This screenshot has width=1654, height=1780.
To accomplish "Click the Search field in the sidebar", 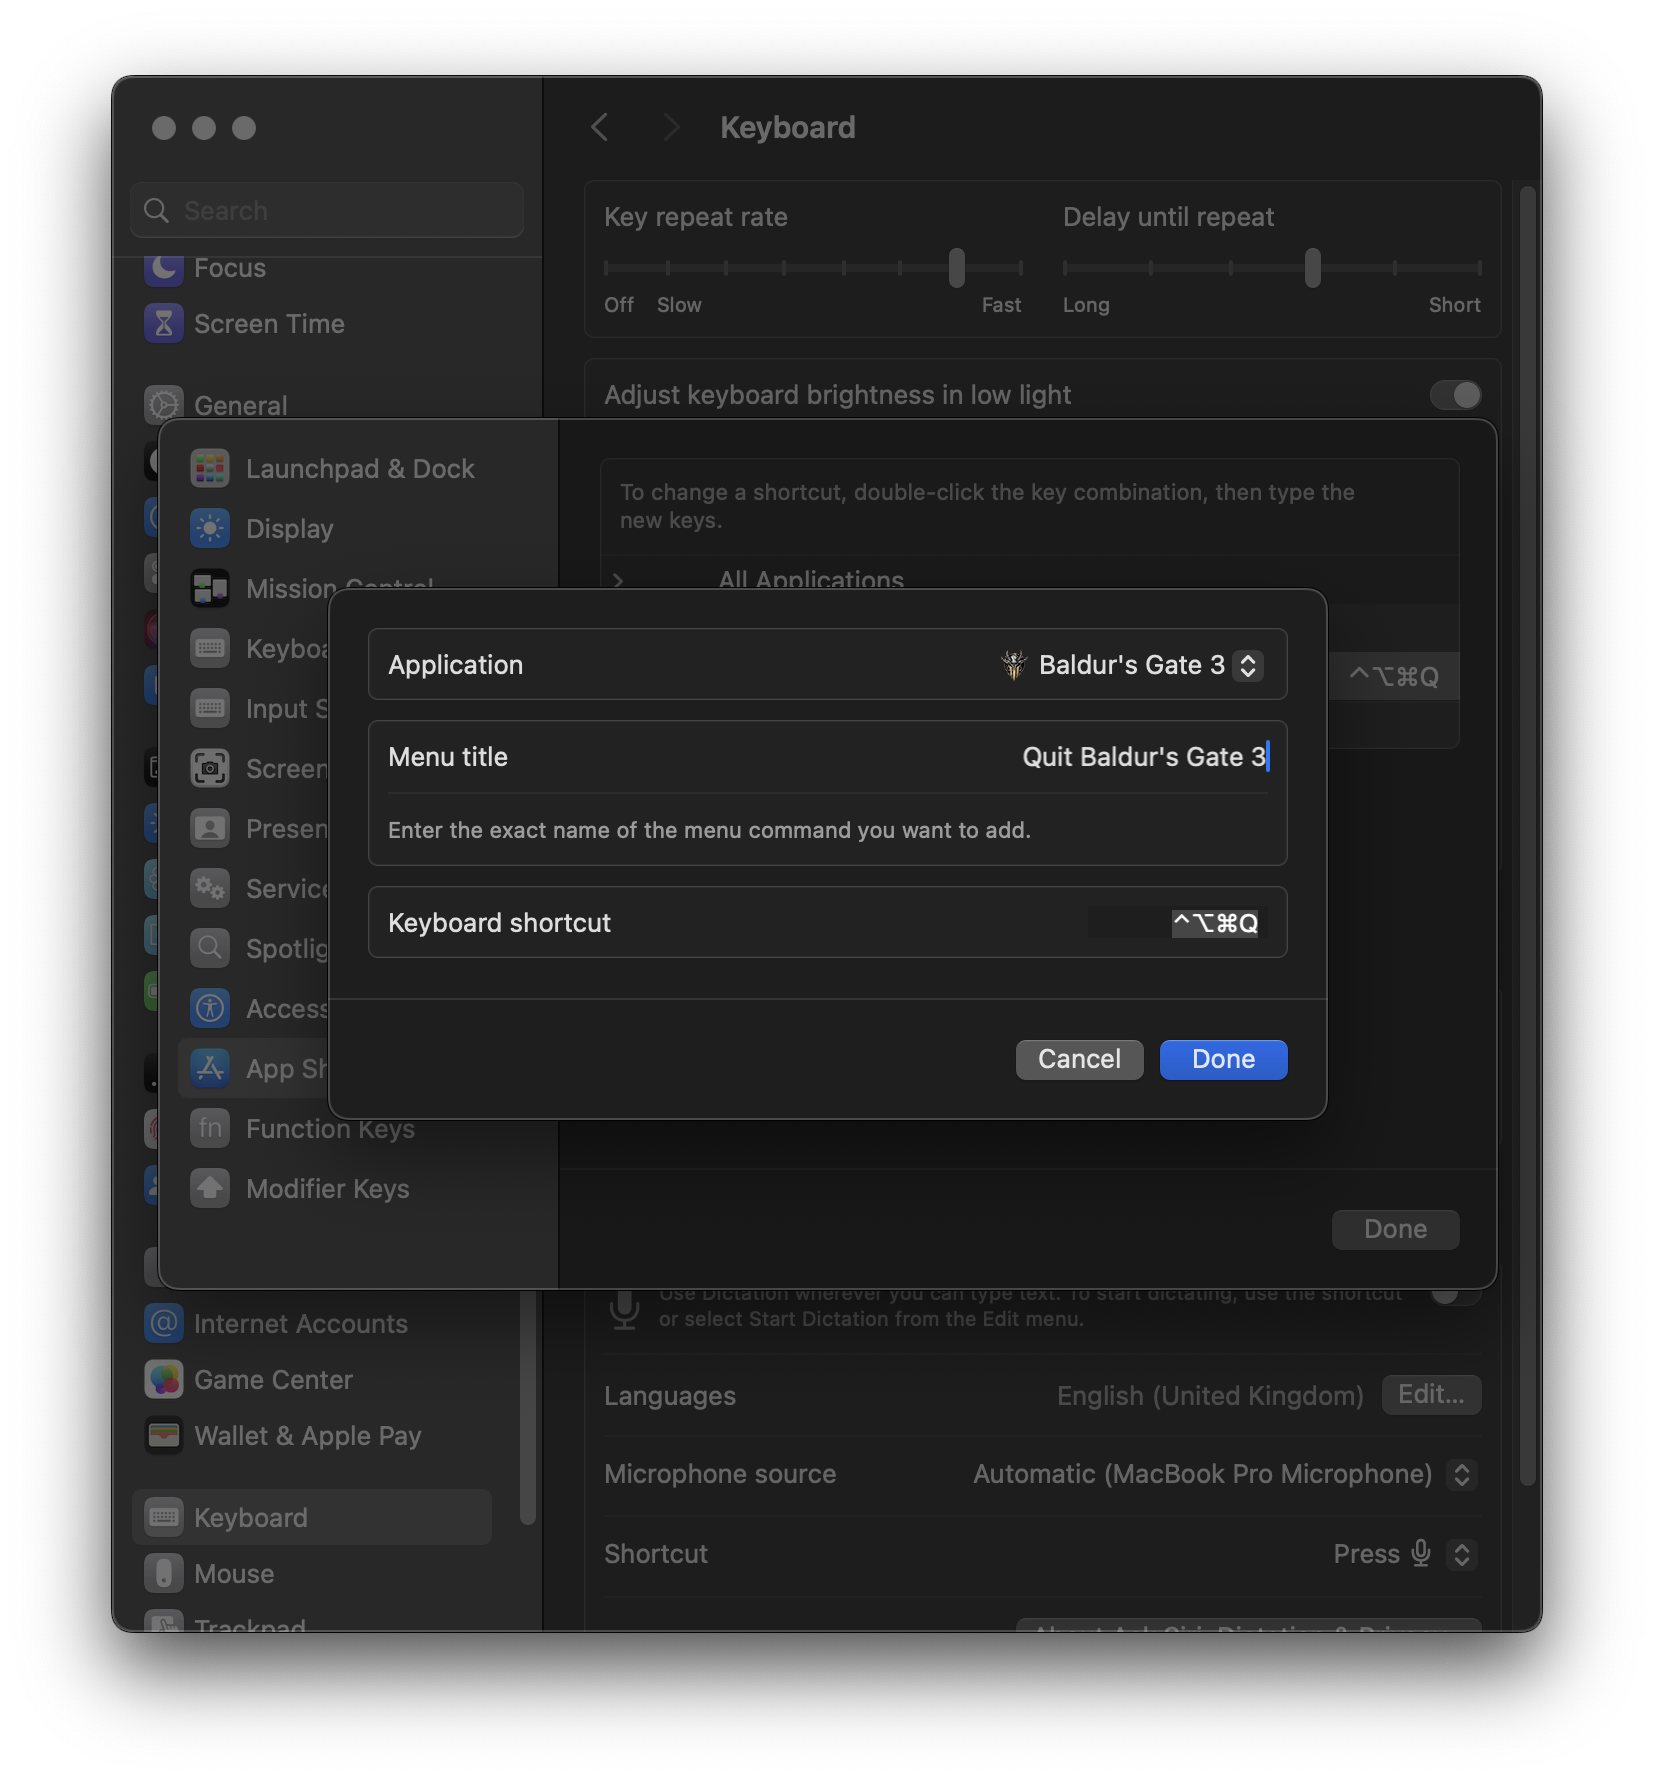I will [x=327, y=210].
